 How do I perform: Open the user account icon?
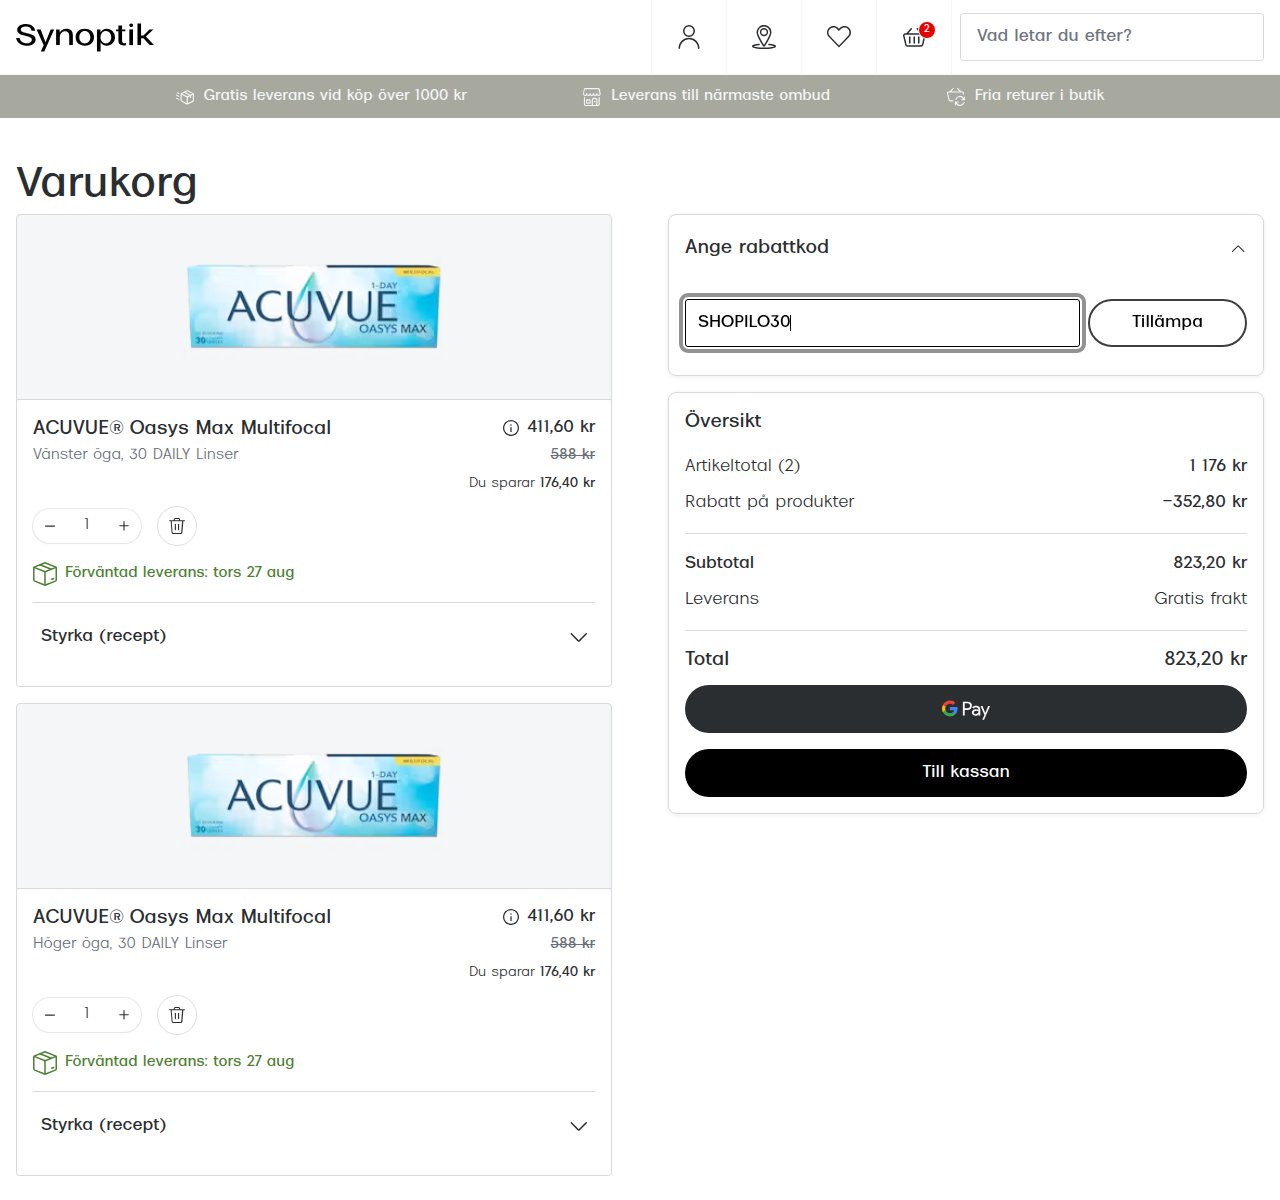[689, 37]
